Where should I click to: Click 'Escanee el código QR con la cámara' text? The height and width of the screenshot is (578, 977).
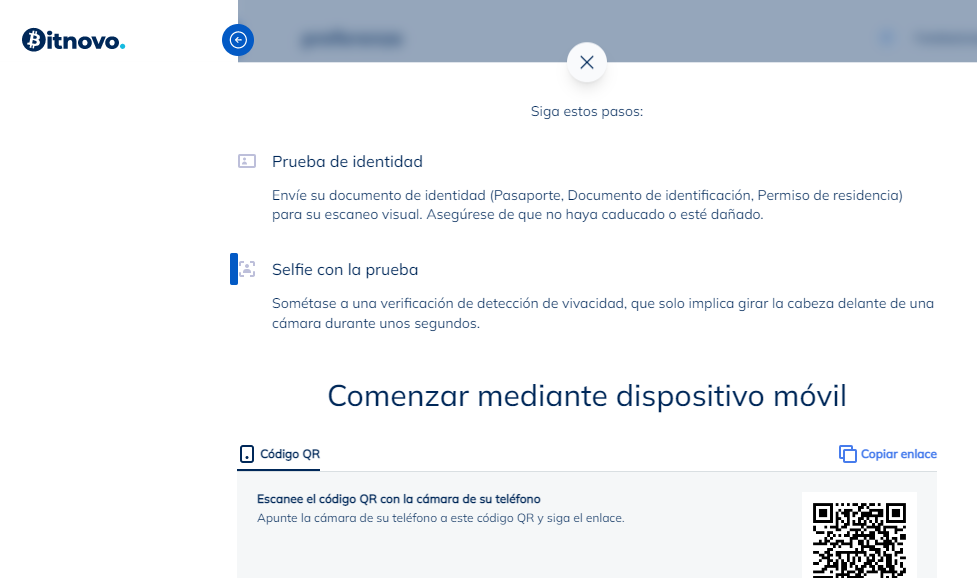(x=399, y=499)
